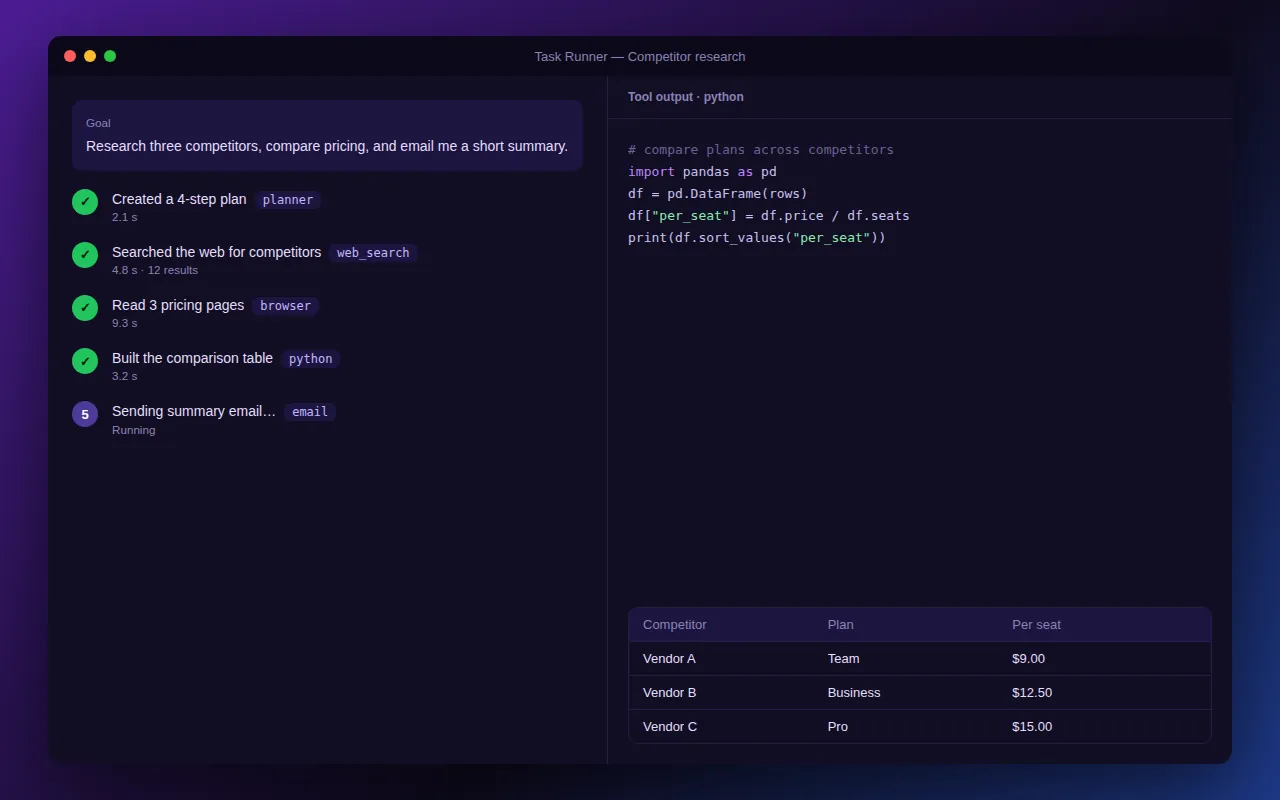Click the planner tool tag
The height and width of the screenshot is (800, 1280).
click(288, 200)
